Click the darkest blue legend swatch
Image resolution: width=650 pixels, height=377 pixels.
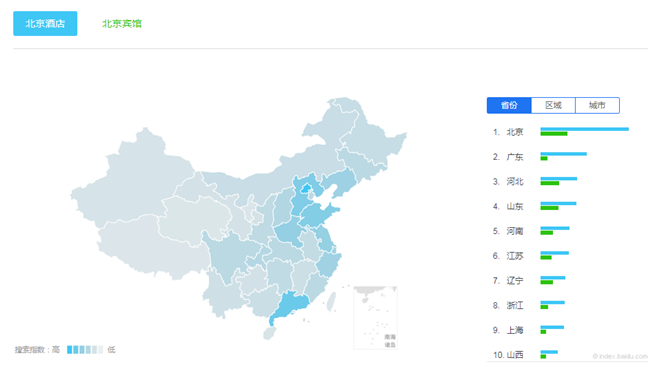(x=70, y=350)
